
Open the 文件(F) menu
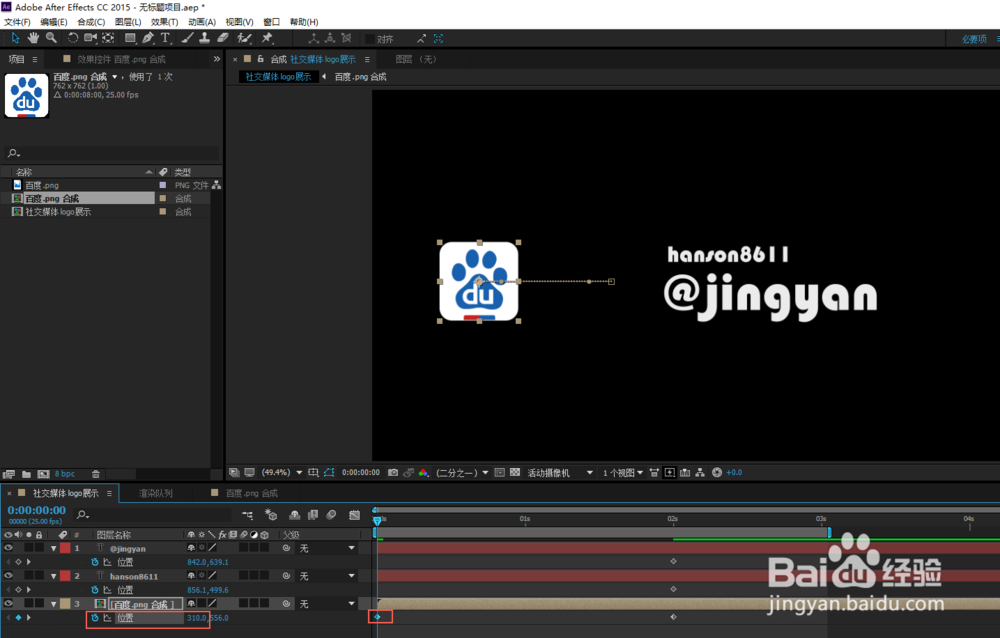[17, 22]
